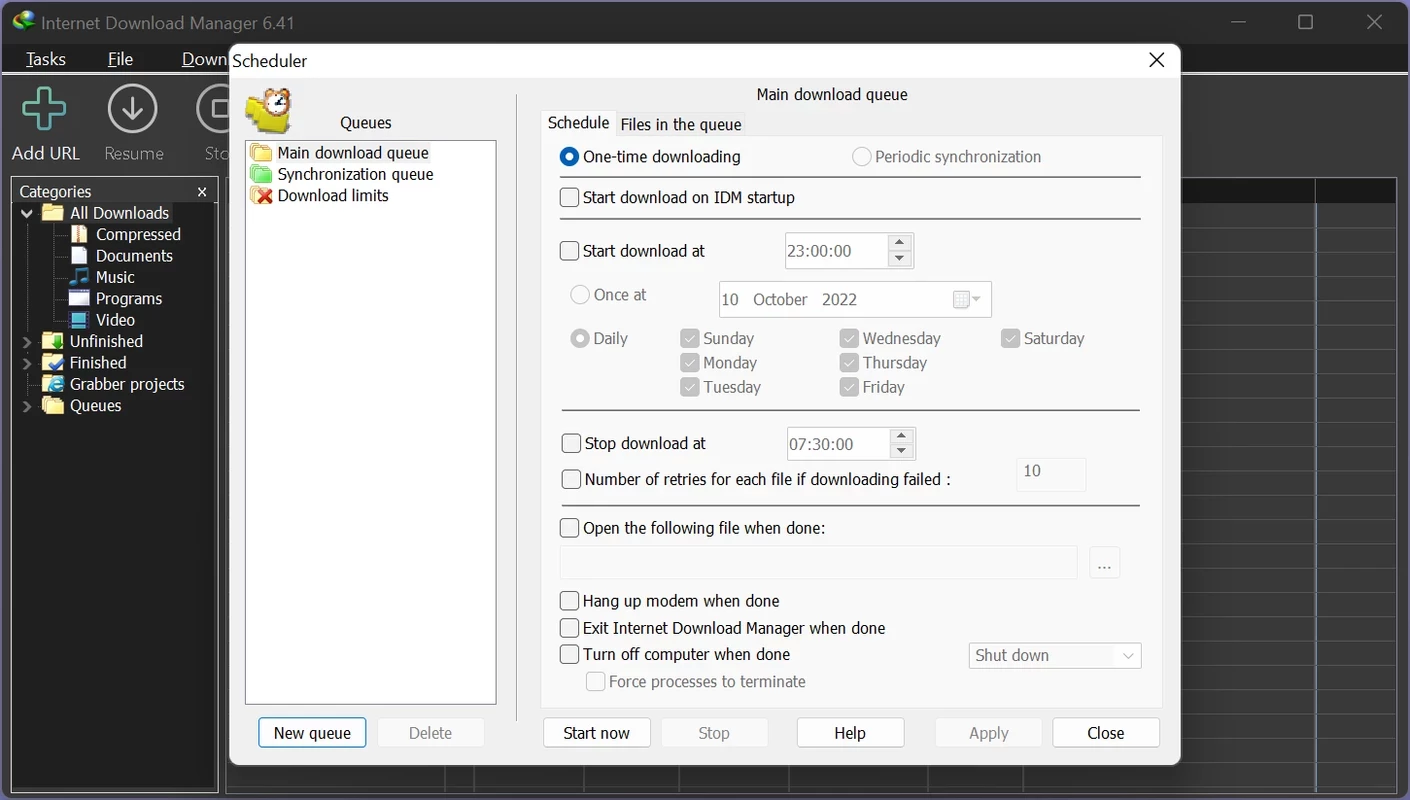This screenshot has width=1410, height=800.
Task: Open the Grabber projects icon
Action: click(x=53, y=384)
